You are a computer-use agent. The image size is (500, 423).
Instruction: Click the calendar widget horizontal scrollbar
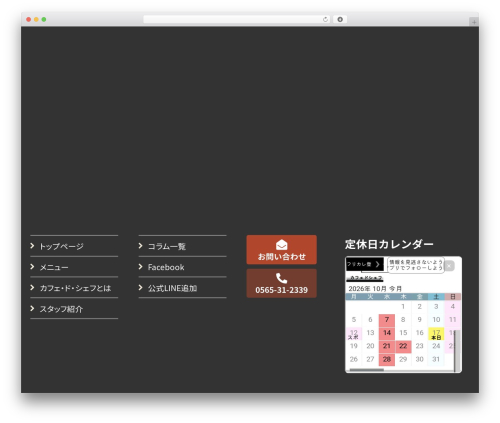[367, 370]
